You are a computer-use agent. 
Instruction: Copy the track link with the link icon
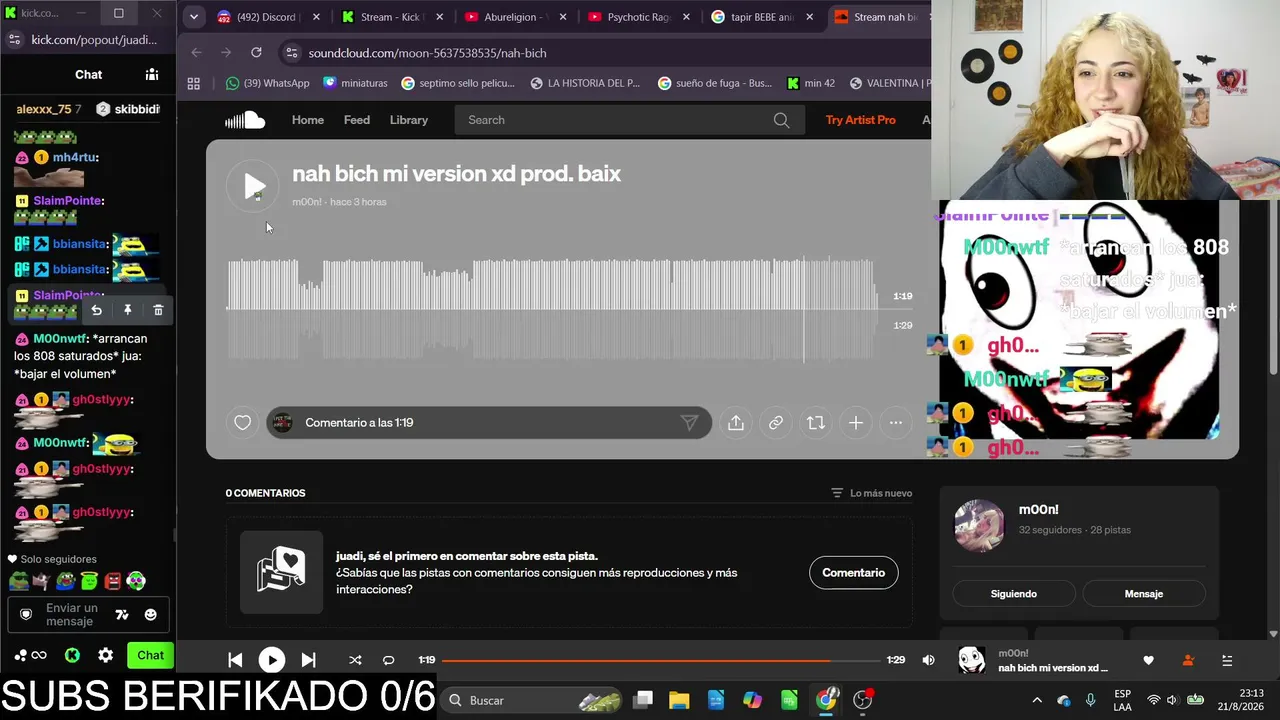tap(776, 423)
